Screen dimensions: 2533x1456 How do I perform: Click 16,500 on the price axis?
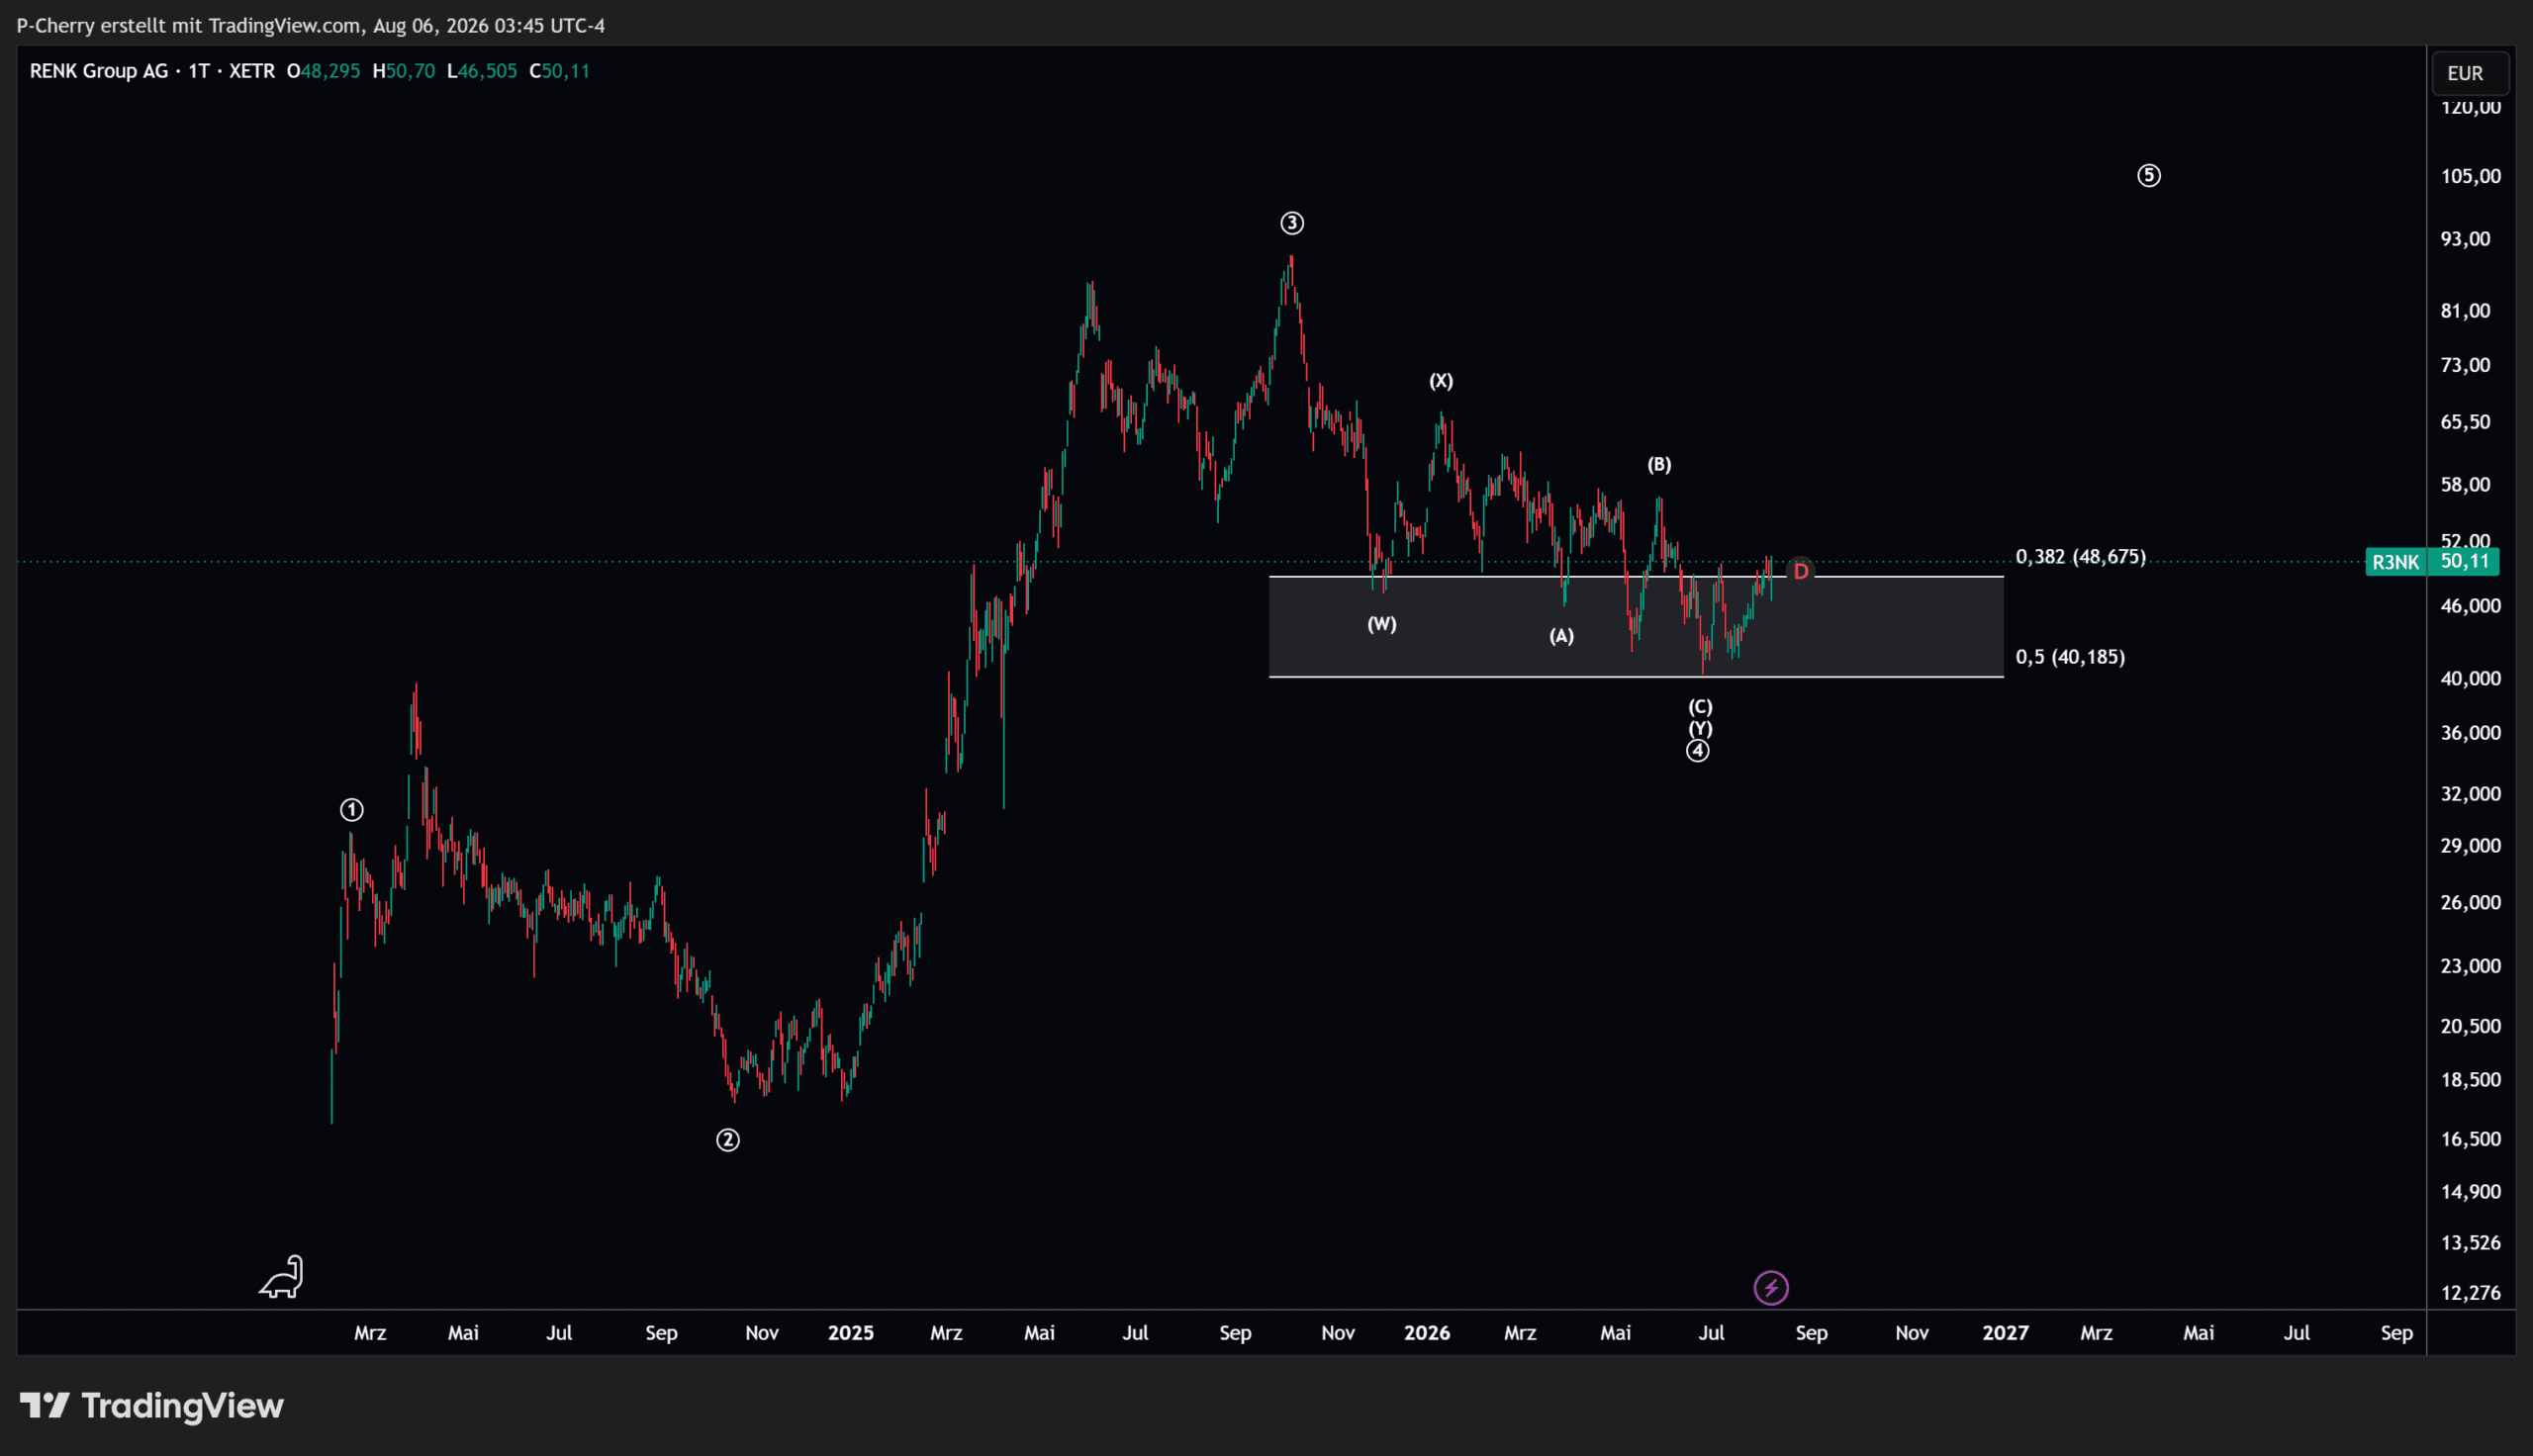pos(2471,1139)
